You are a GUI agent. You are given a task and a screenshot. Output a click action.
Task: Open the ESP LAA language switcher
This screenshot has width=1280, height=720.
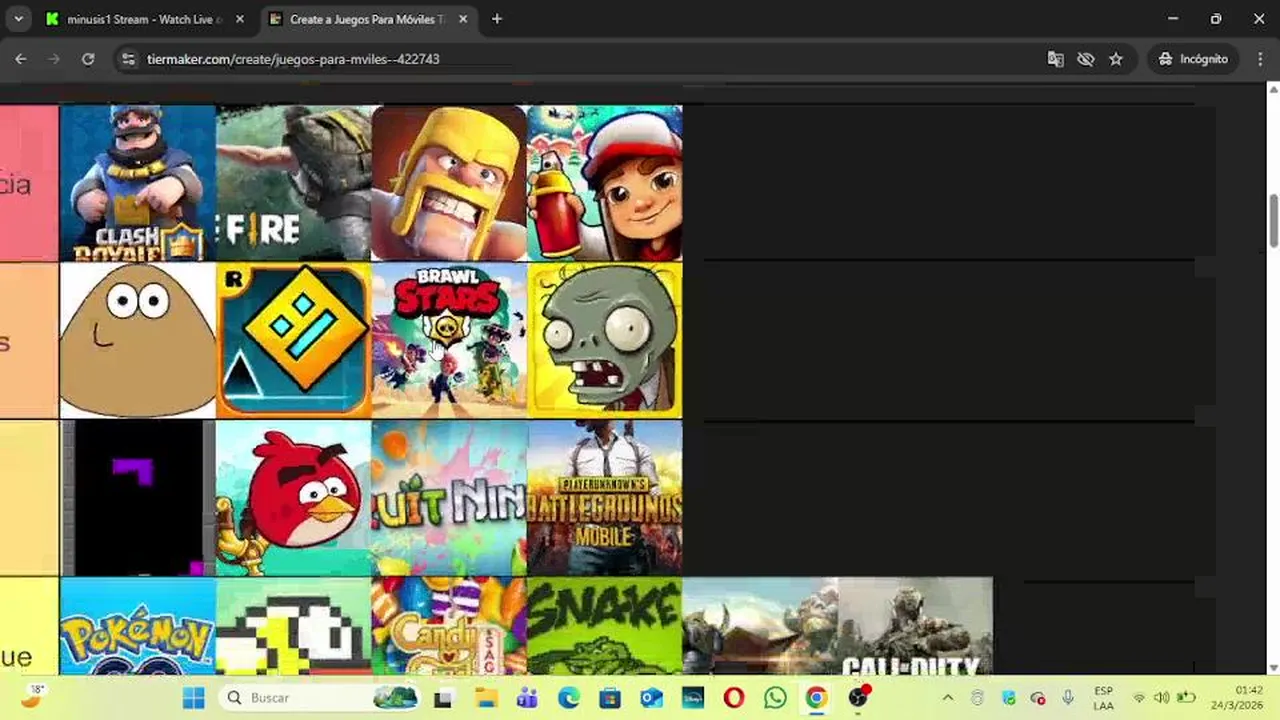point(1103,698)
